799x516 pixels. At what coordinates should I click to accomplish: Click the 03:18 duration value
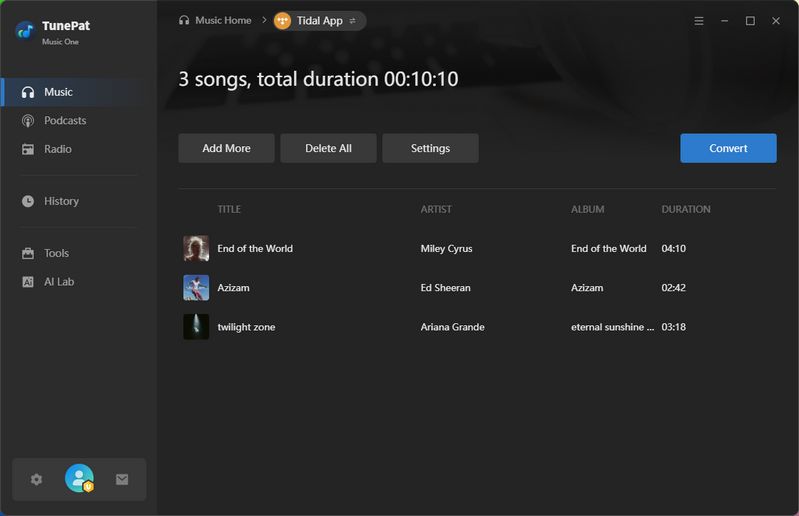(x=673, y=327)
